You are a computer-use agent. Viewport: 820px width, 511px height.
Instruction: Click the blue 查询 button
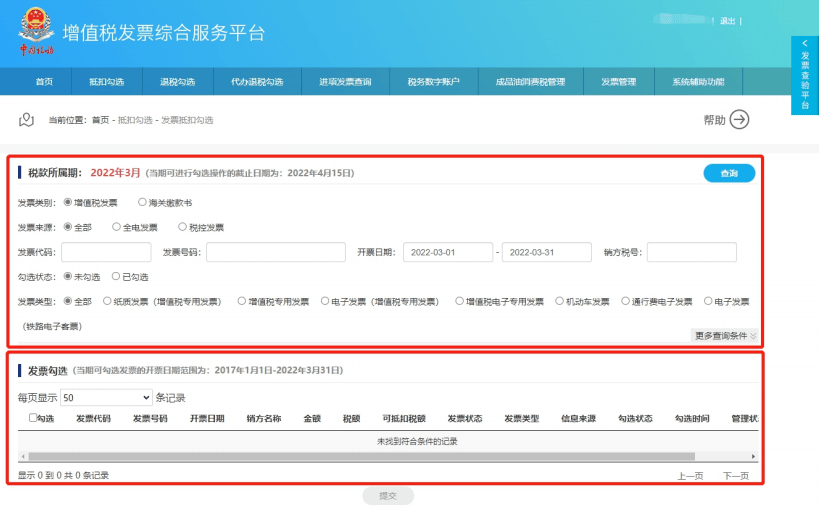click(x=729, y=174)
